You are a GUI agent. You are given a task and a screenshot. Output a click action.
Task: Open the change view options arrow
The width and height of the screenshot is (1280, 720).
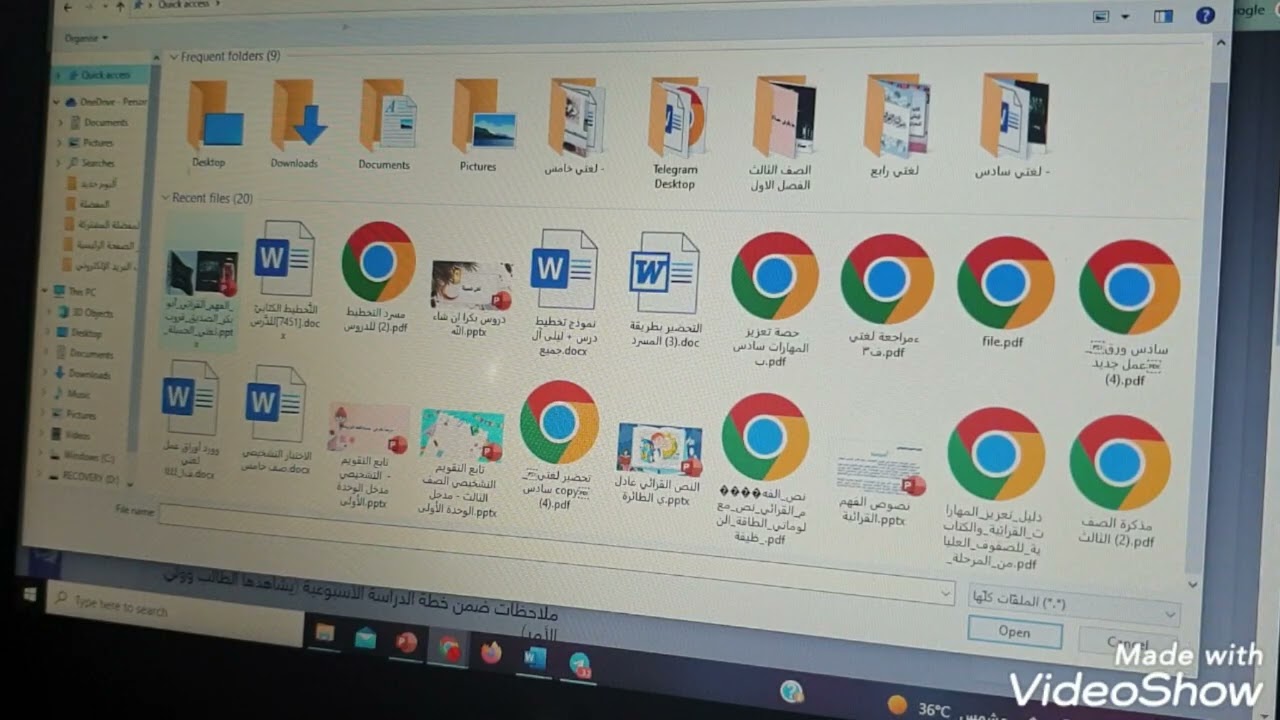[1125, 16]
